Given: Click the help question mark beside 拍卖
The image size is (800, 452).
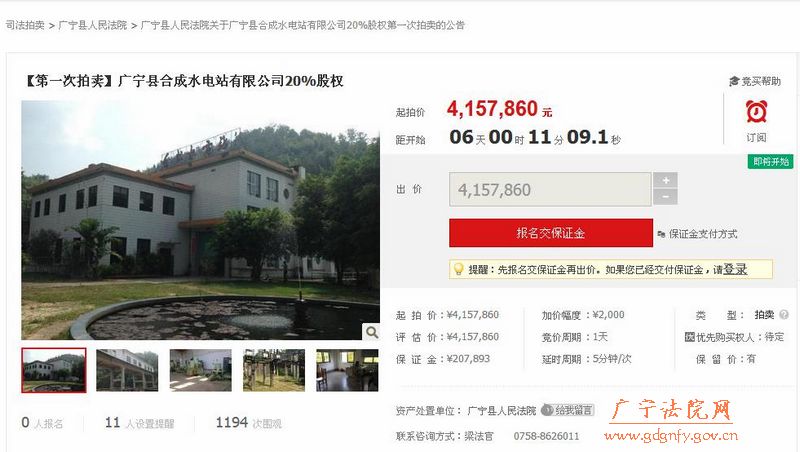Looking at the screenshot, I should click(x=784, y=315).
